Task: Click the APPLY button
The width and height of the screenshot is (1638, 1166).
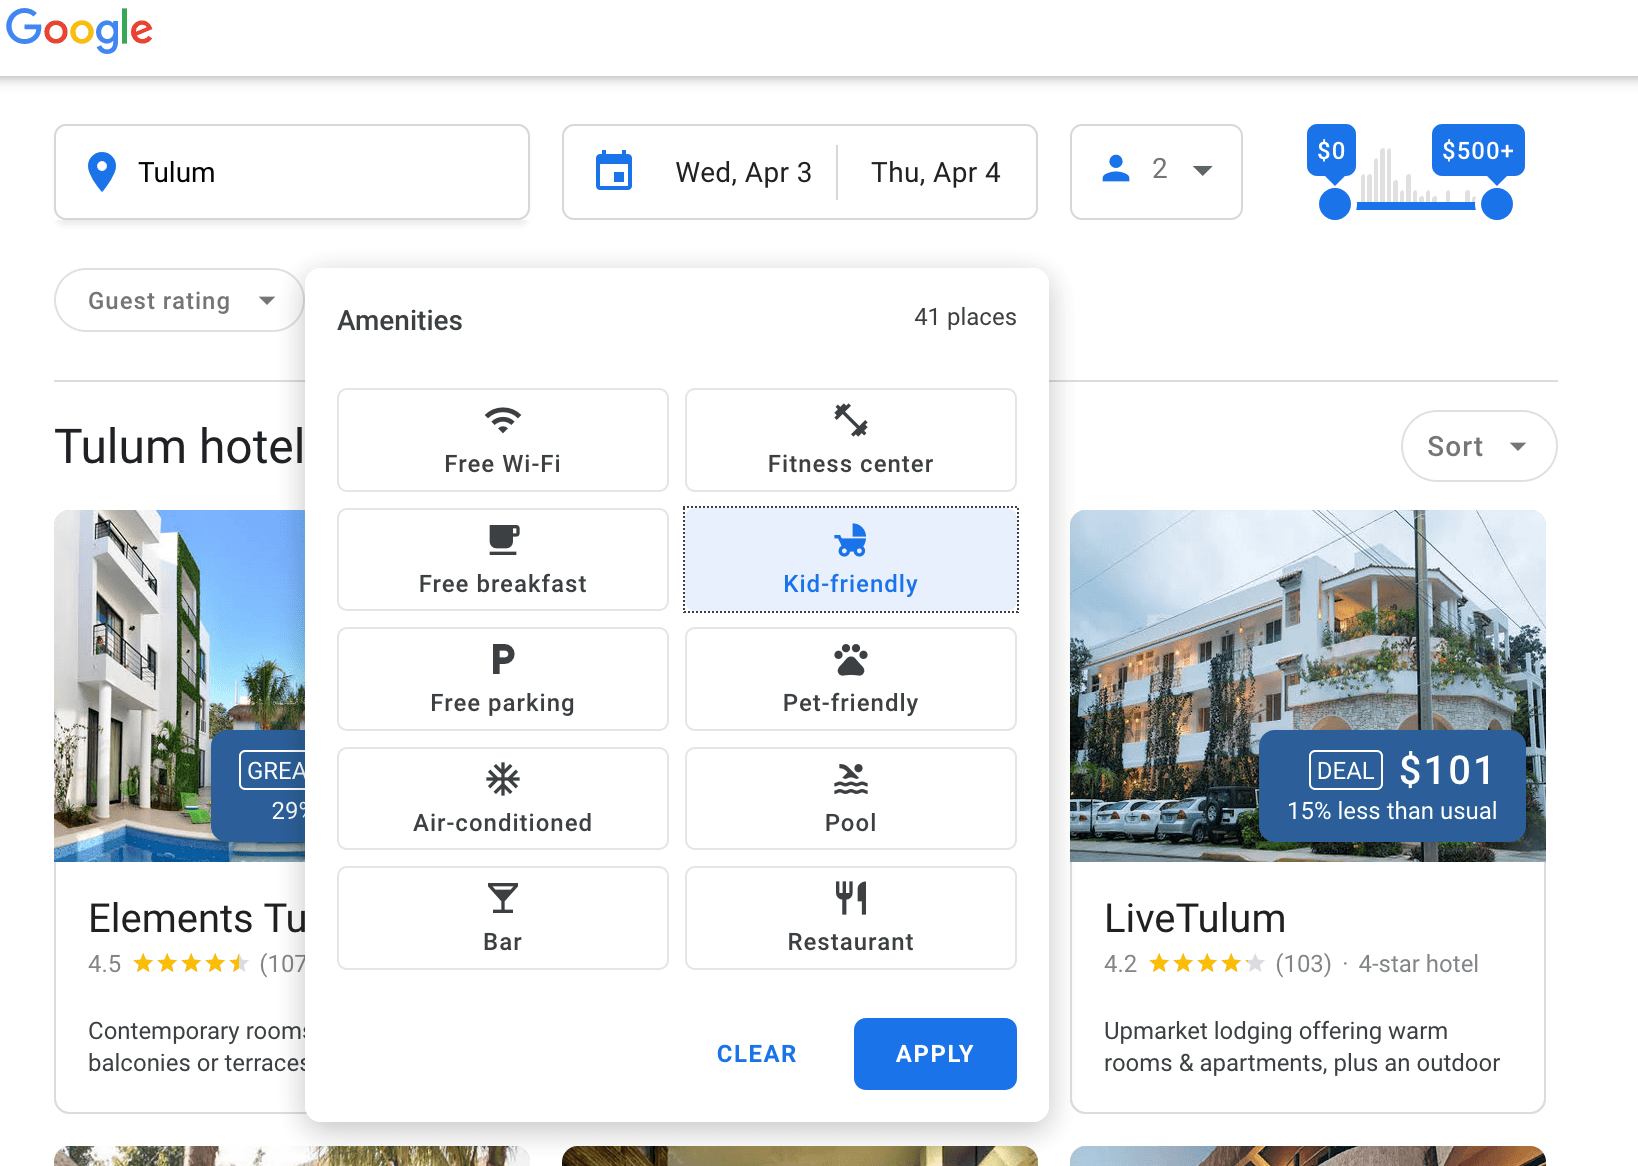Action: point(935,1054)
